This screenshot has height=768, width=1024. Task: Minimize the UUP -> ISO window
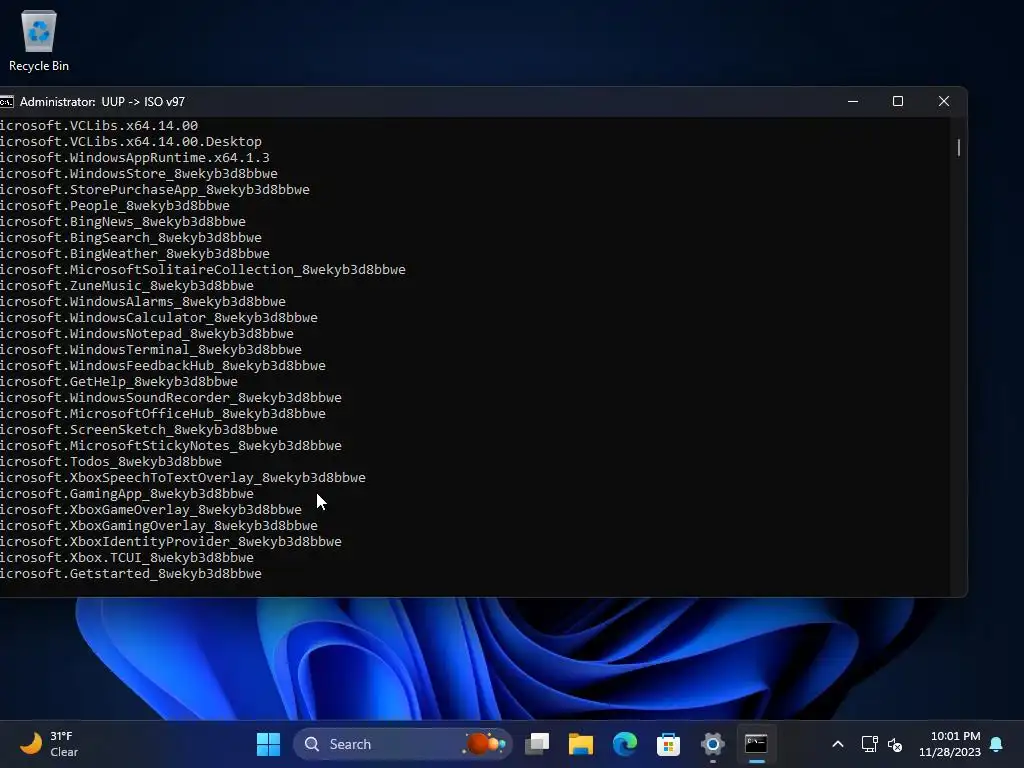(853, 101)
